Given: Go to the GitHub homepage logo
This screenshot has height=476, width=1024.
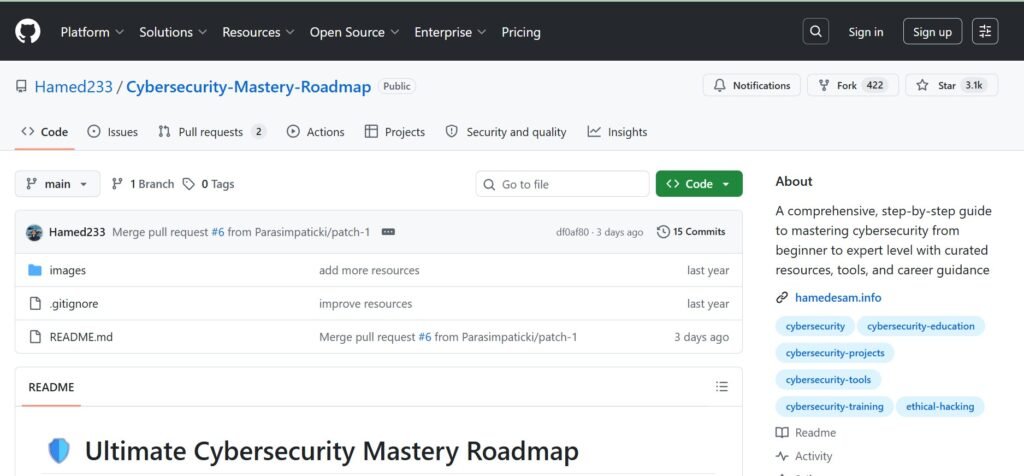Looking at the screenshot, I should 27,31.
